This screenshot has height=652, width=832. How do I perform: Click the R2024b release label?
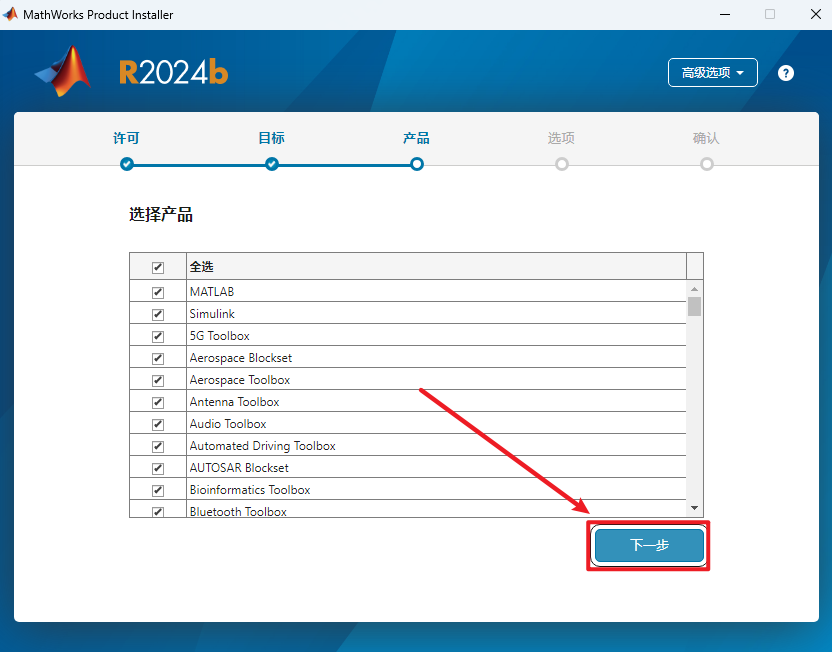(x=174, y=73)
